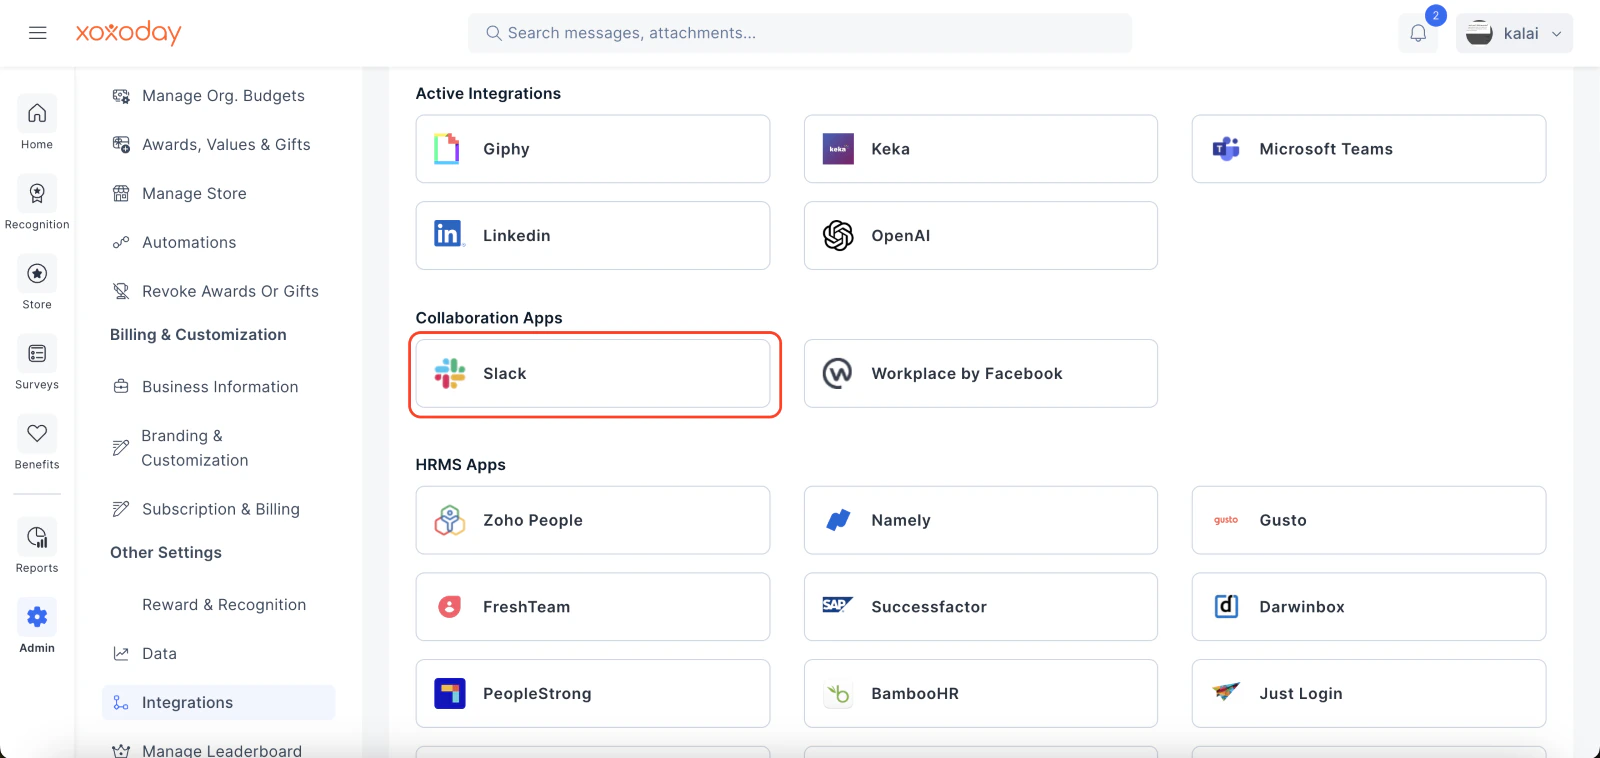This screenshot has height=758, width=1600.
Task: Click the Collaboration Apps heading
Action: 489,318
